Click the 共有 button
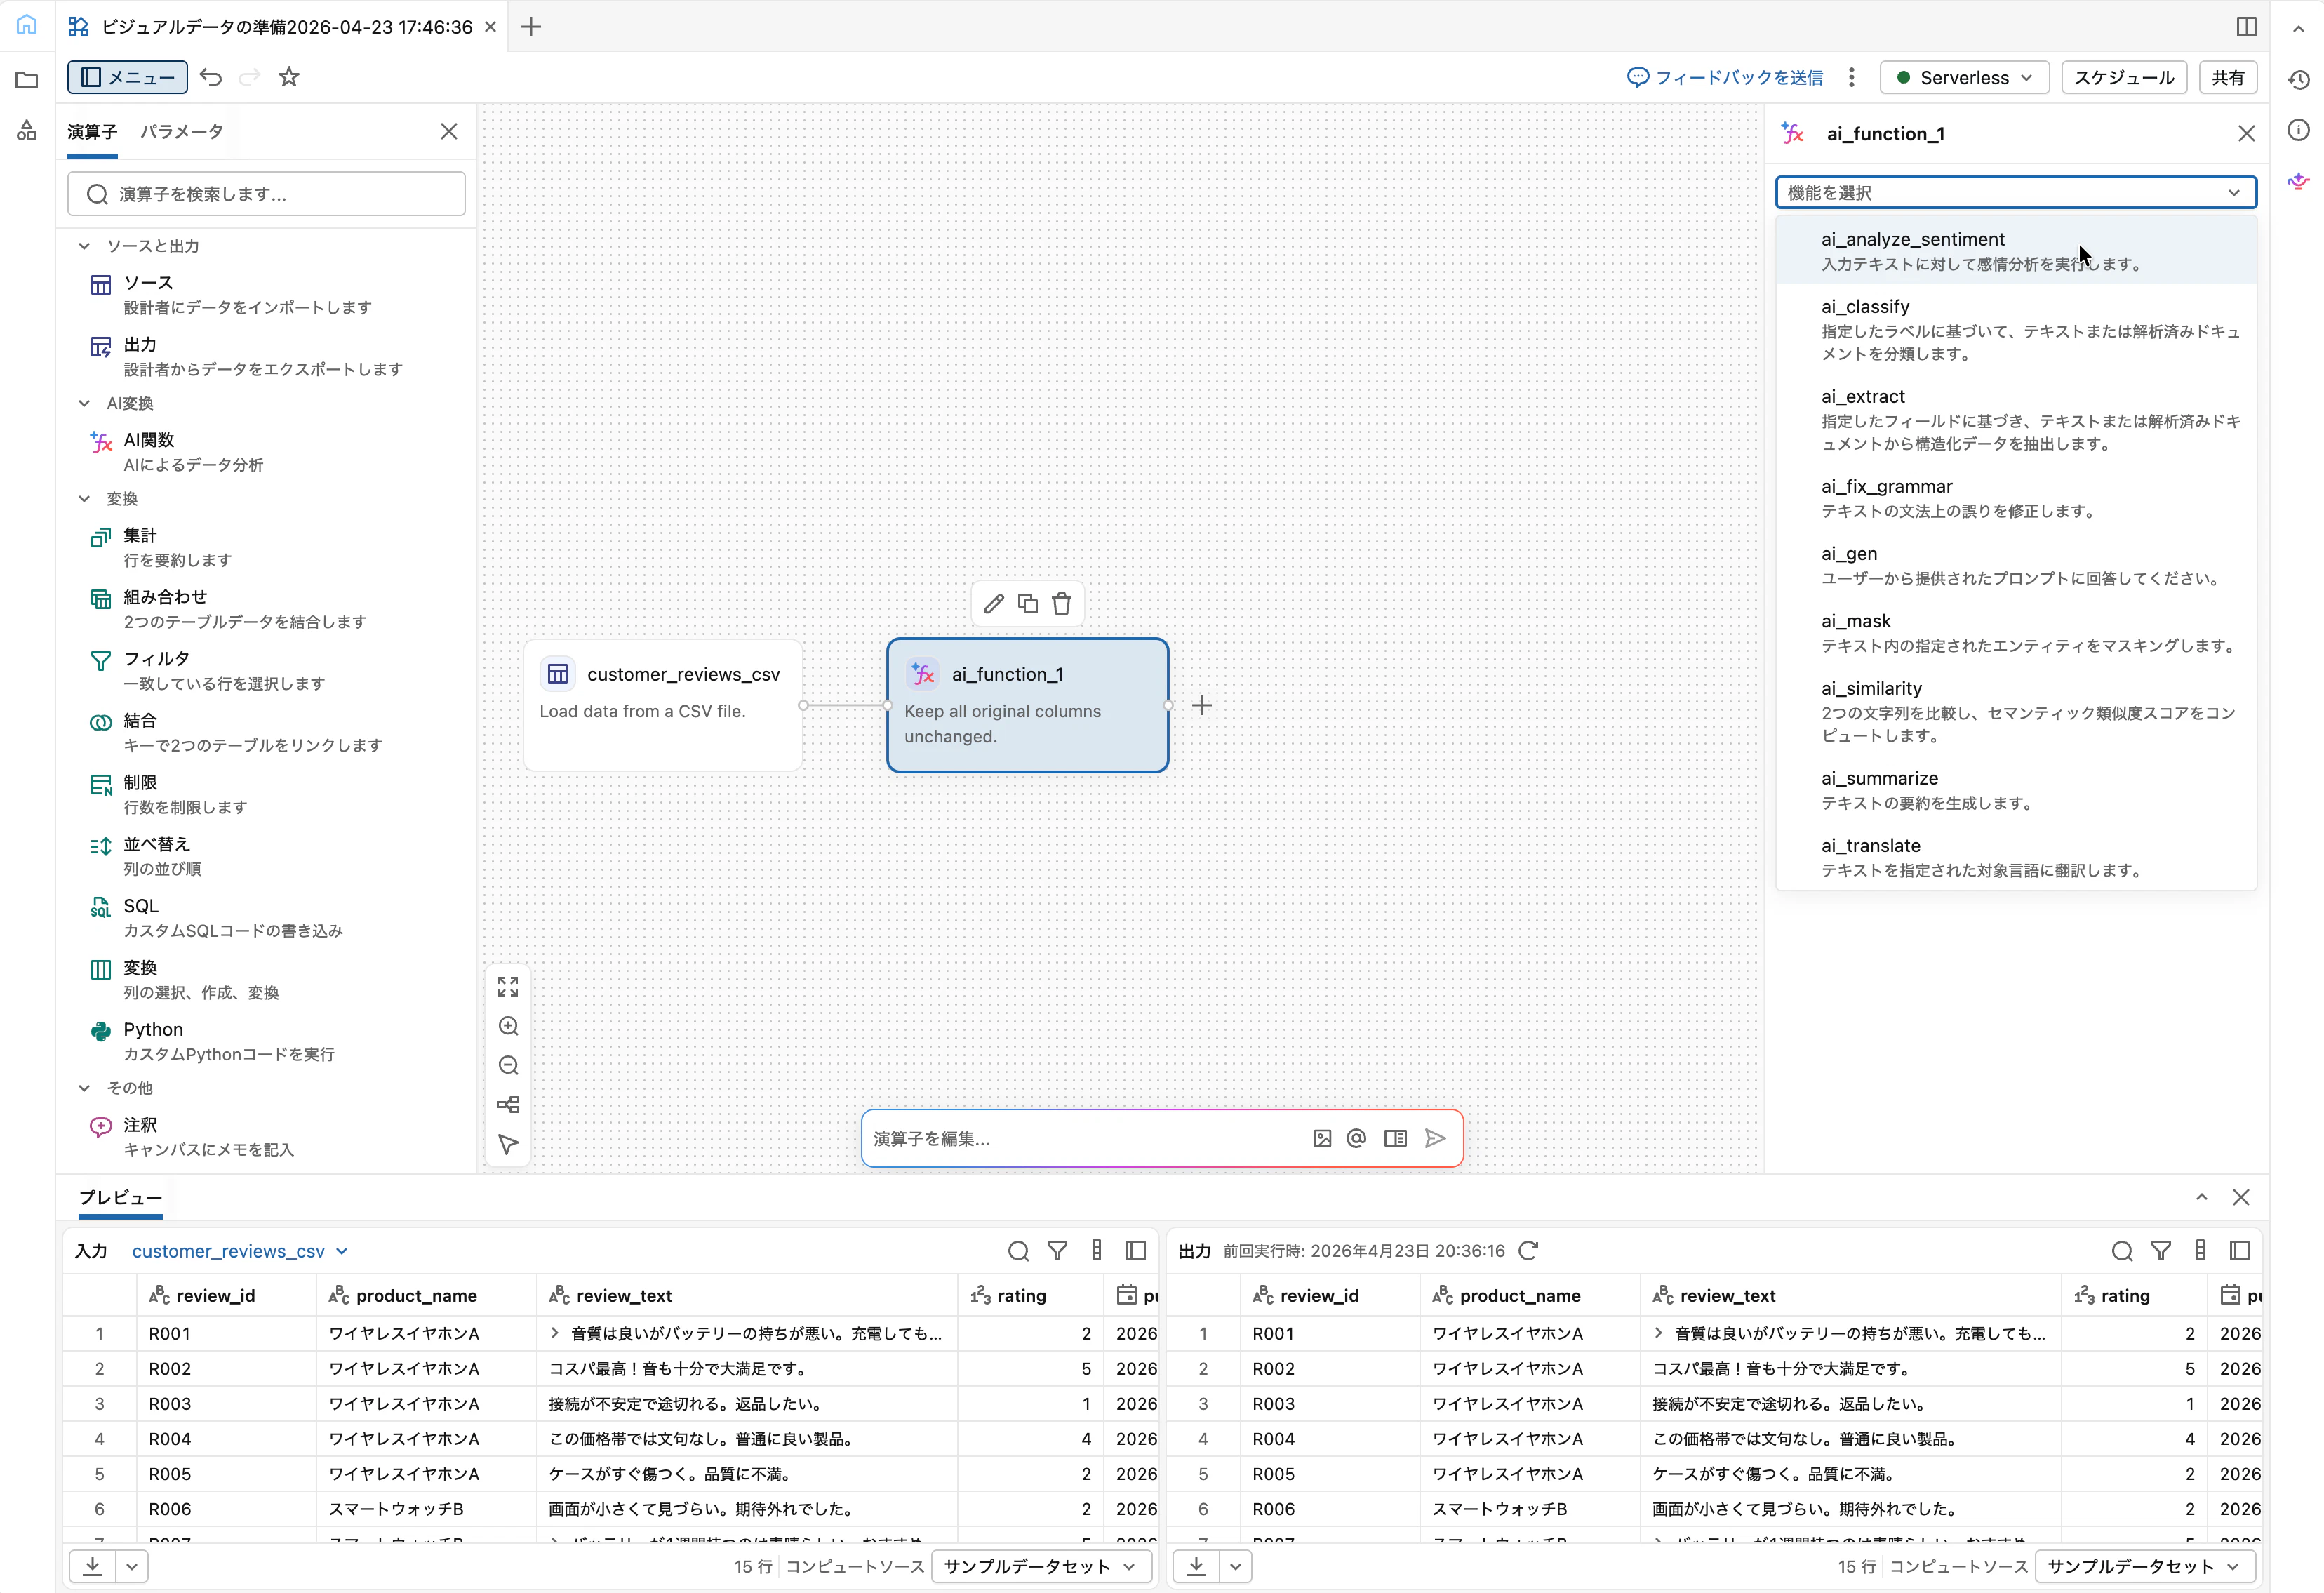 click(2227, 77)
